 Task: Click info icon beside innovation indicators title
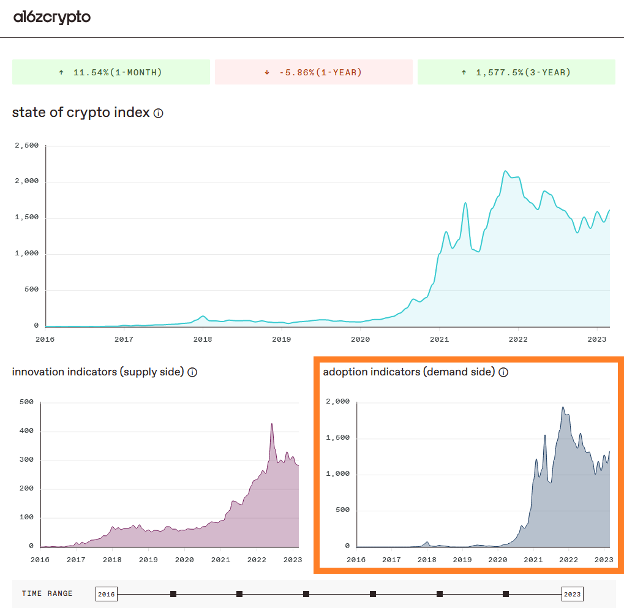pos(192,372)
